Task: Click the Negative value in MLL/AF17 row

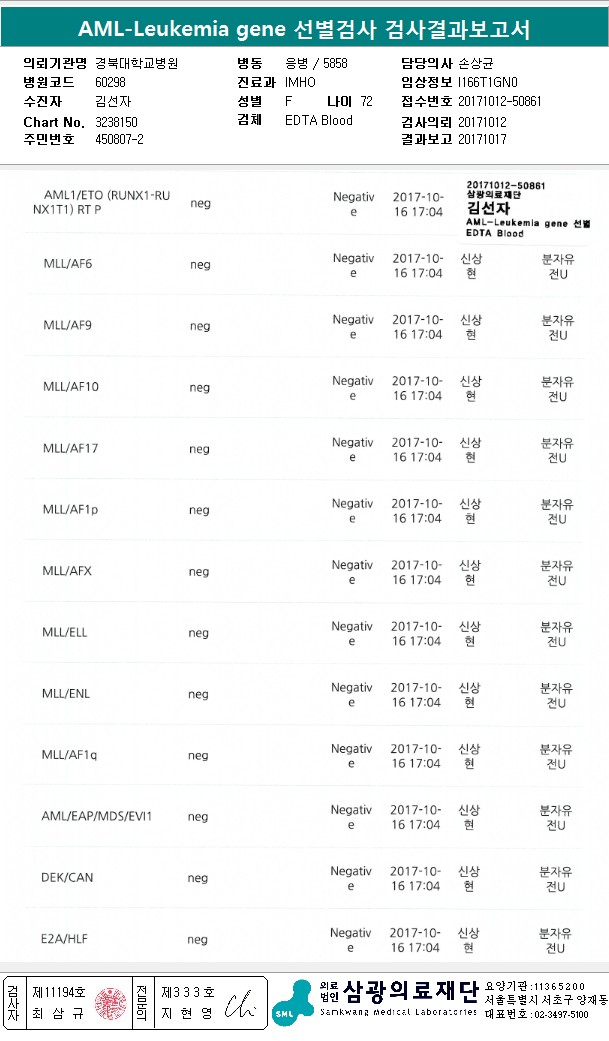Action: (352, 450)
